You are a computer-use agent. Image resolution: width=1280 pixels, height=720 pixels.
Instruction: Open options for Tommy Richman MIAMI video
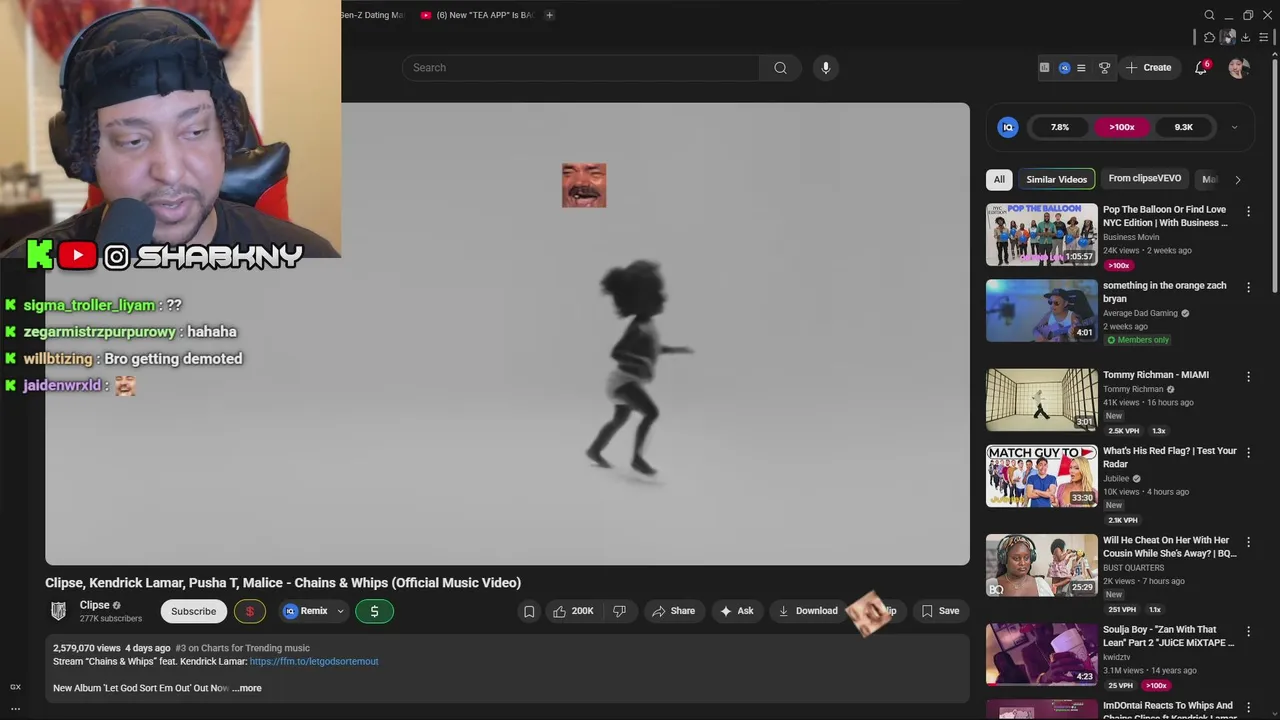click(1248, 377)
